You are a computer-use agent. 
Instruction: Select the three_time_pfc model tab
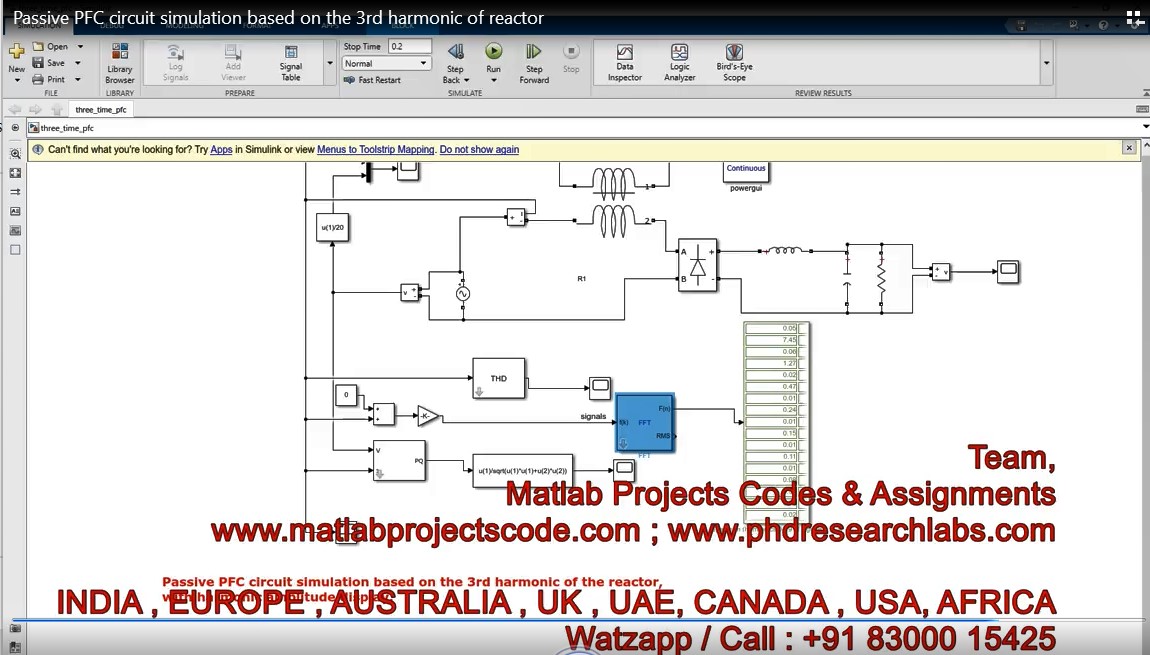101,109
